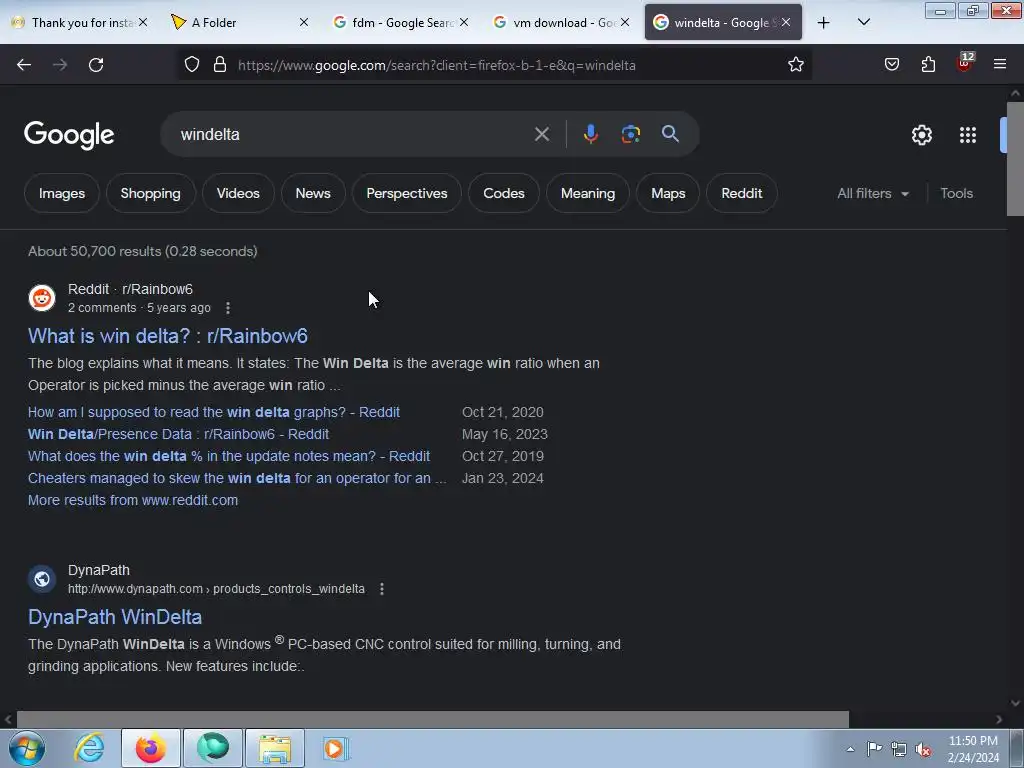Viewport: 1024px width, 768px height.
Task: Go to Google home via logo
Action: pos(69,135)
